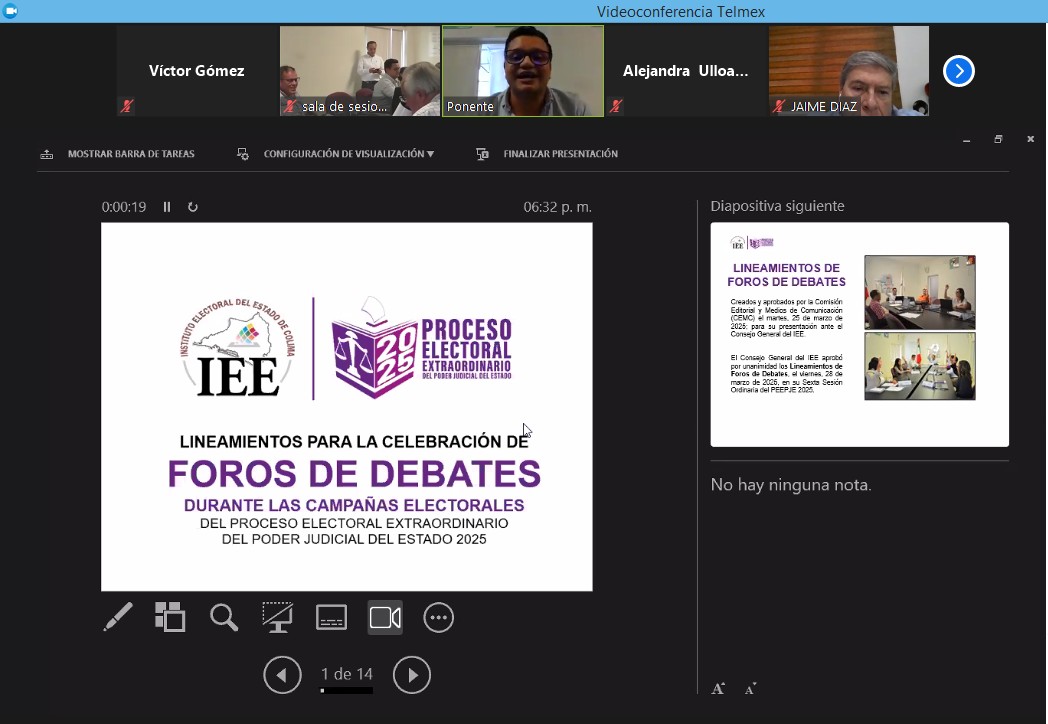The image size is (1048, 724).
Task: Click FINALIZAR PRESENTACIÓN
Action: [x=561, y=154]
